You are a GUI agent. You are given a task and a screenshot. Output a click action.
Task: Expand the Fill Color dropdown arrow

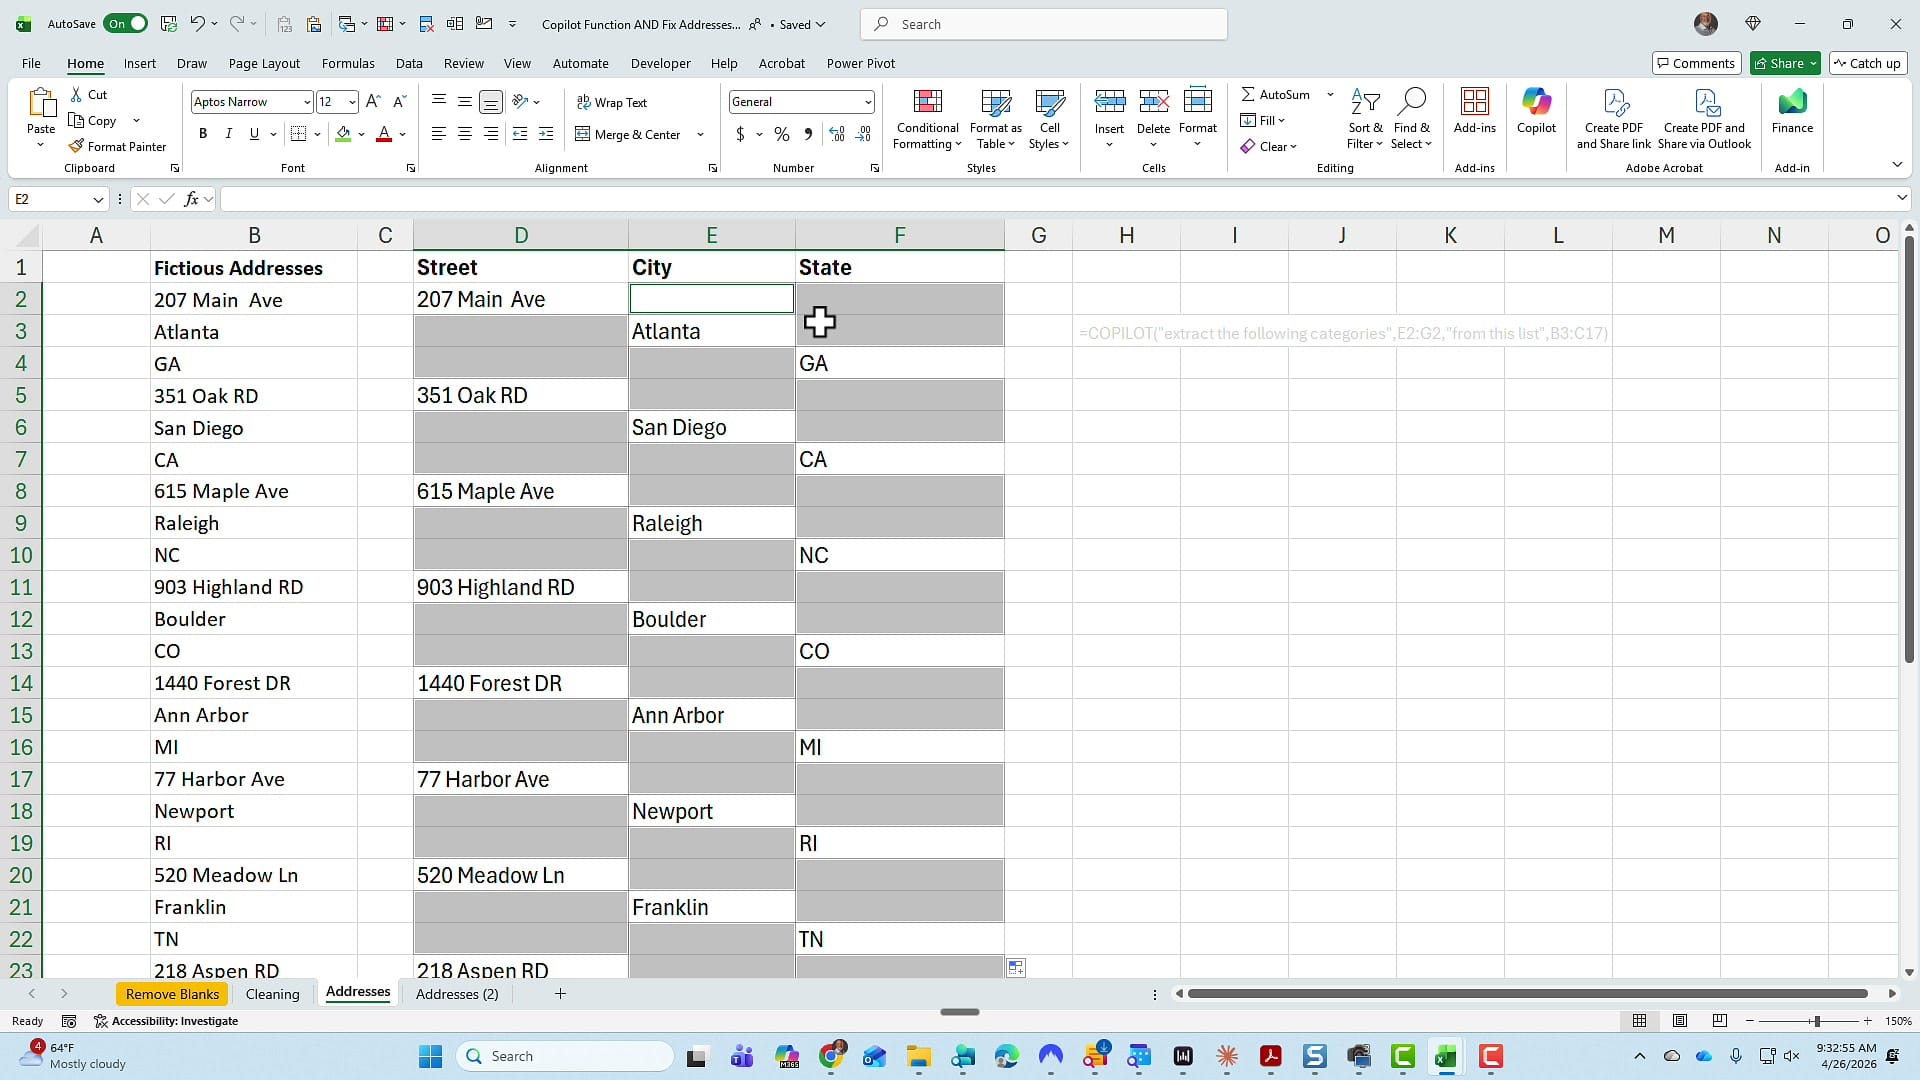click(363, 134)
